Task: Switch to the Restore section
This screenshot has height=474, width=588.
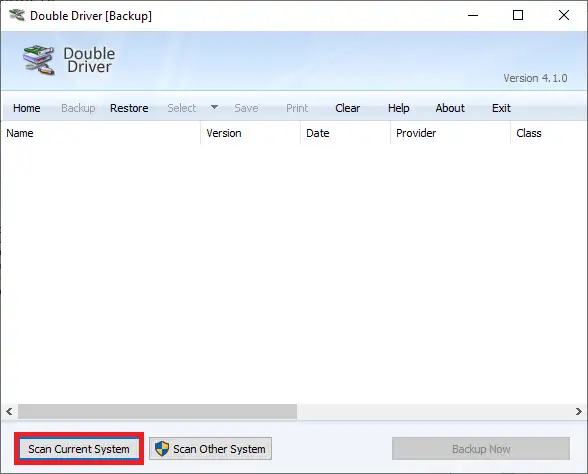Action: 129,108
